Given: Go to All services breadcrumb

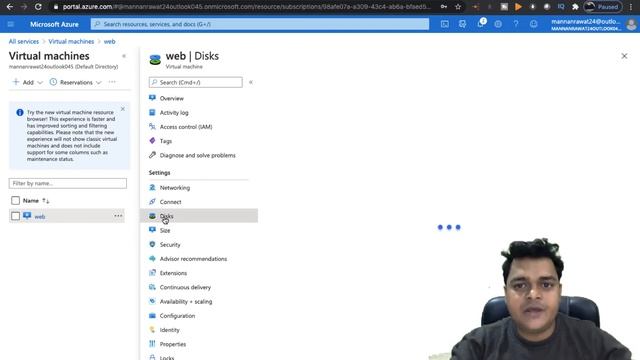Looking at the screenshot, I should (24, 41).
